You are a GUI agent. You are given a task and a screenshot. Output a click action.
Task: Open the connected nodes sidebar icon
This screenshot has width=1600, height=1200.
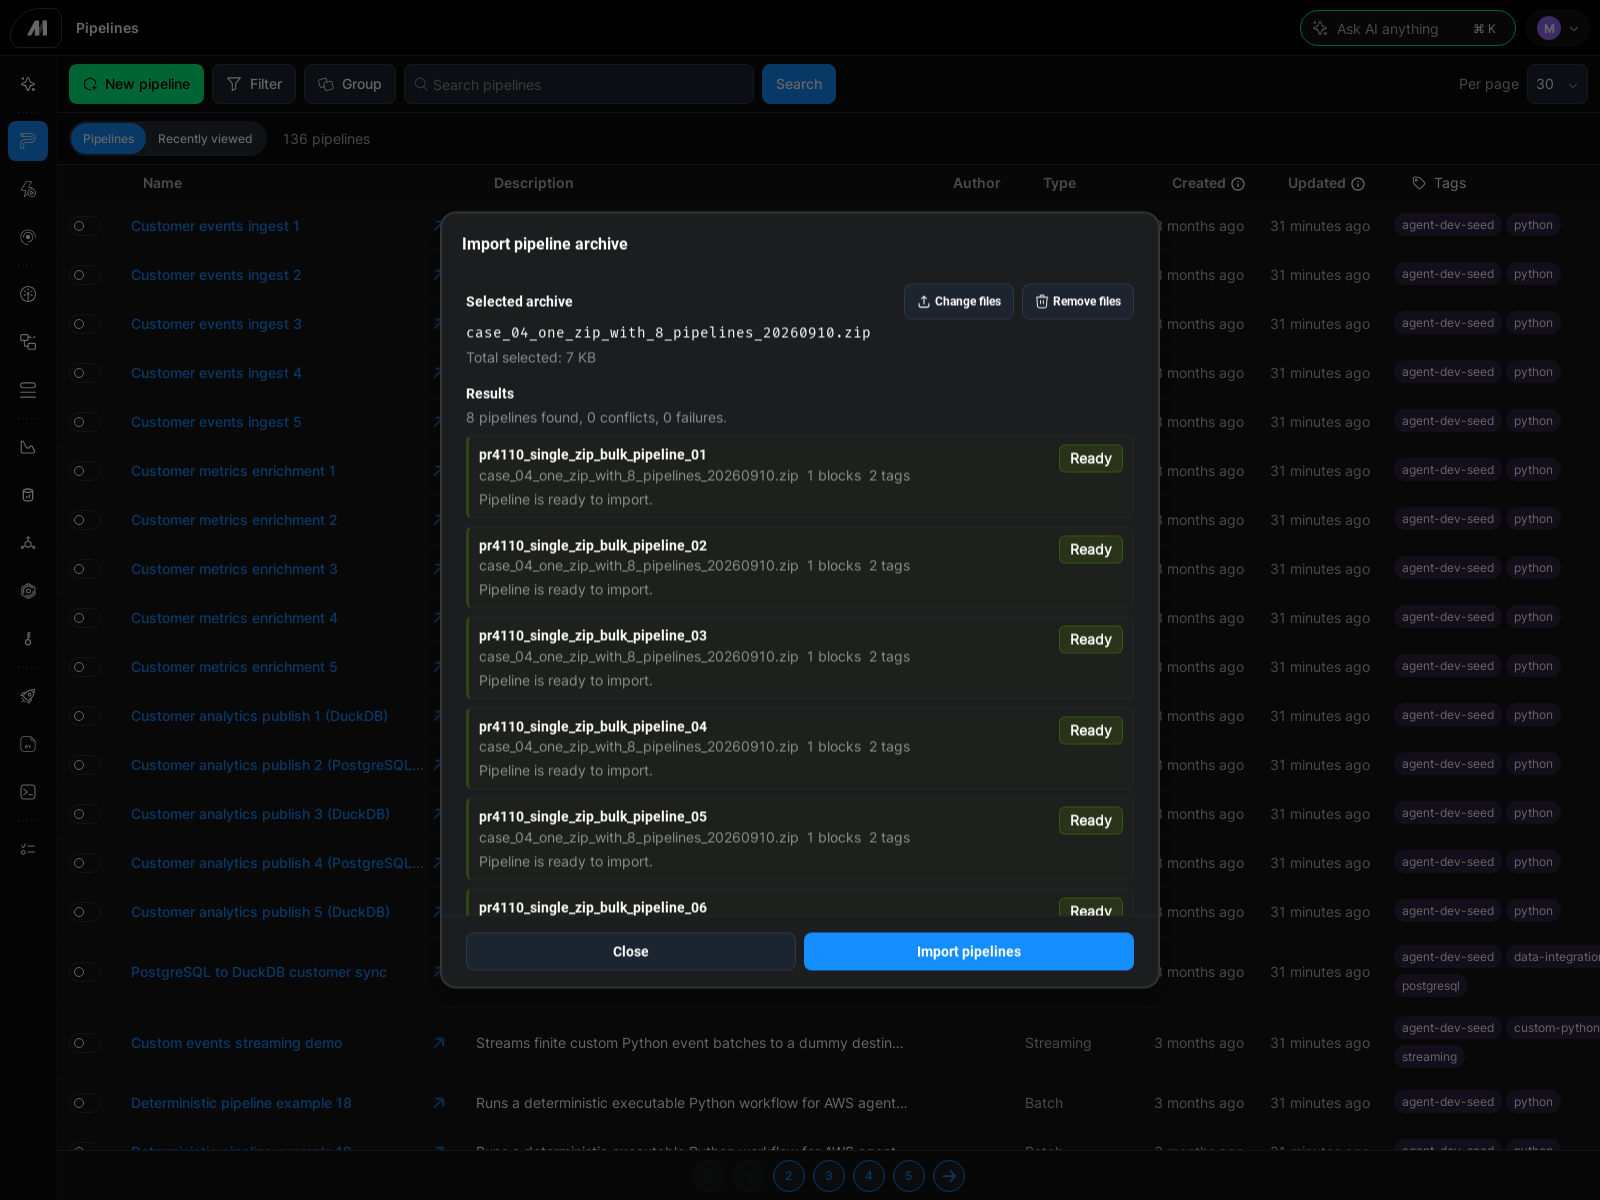tap(28, 543)
